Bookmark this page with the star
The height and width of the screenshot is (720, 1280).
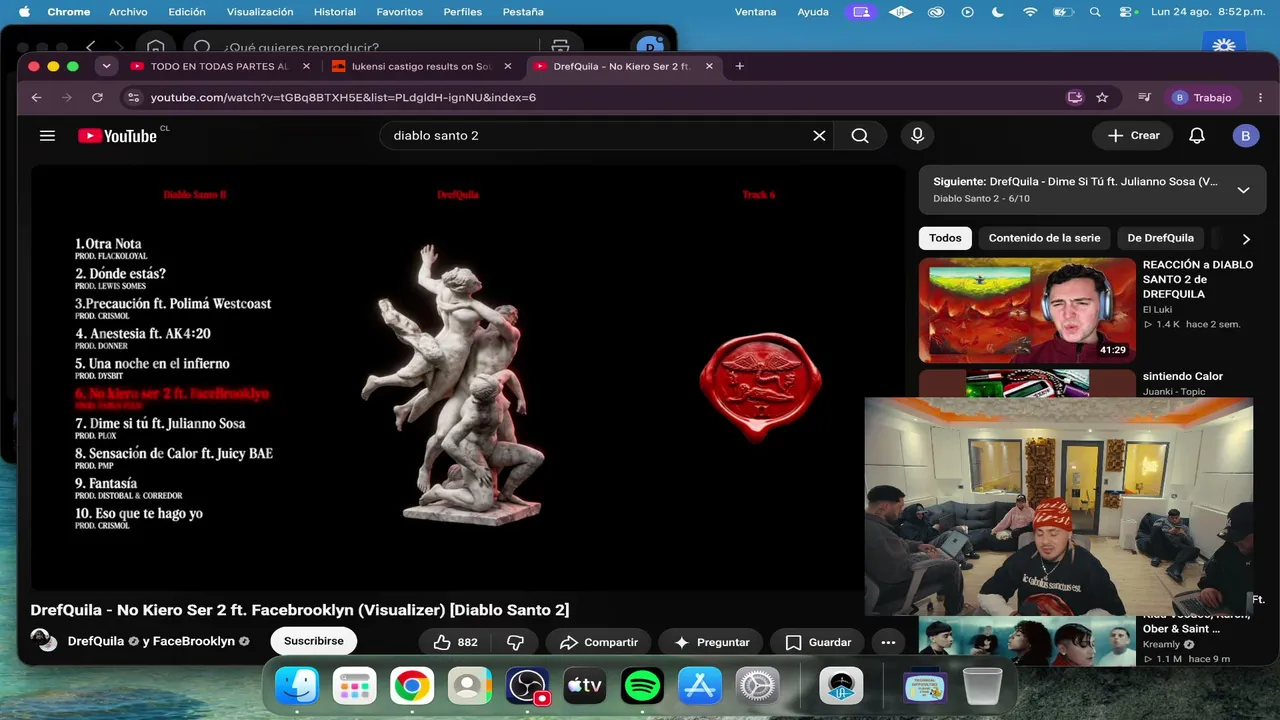tap(1102, 98)
